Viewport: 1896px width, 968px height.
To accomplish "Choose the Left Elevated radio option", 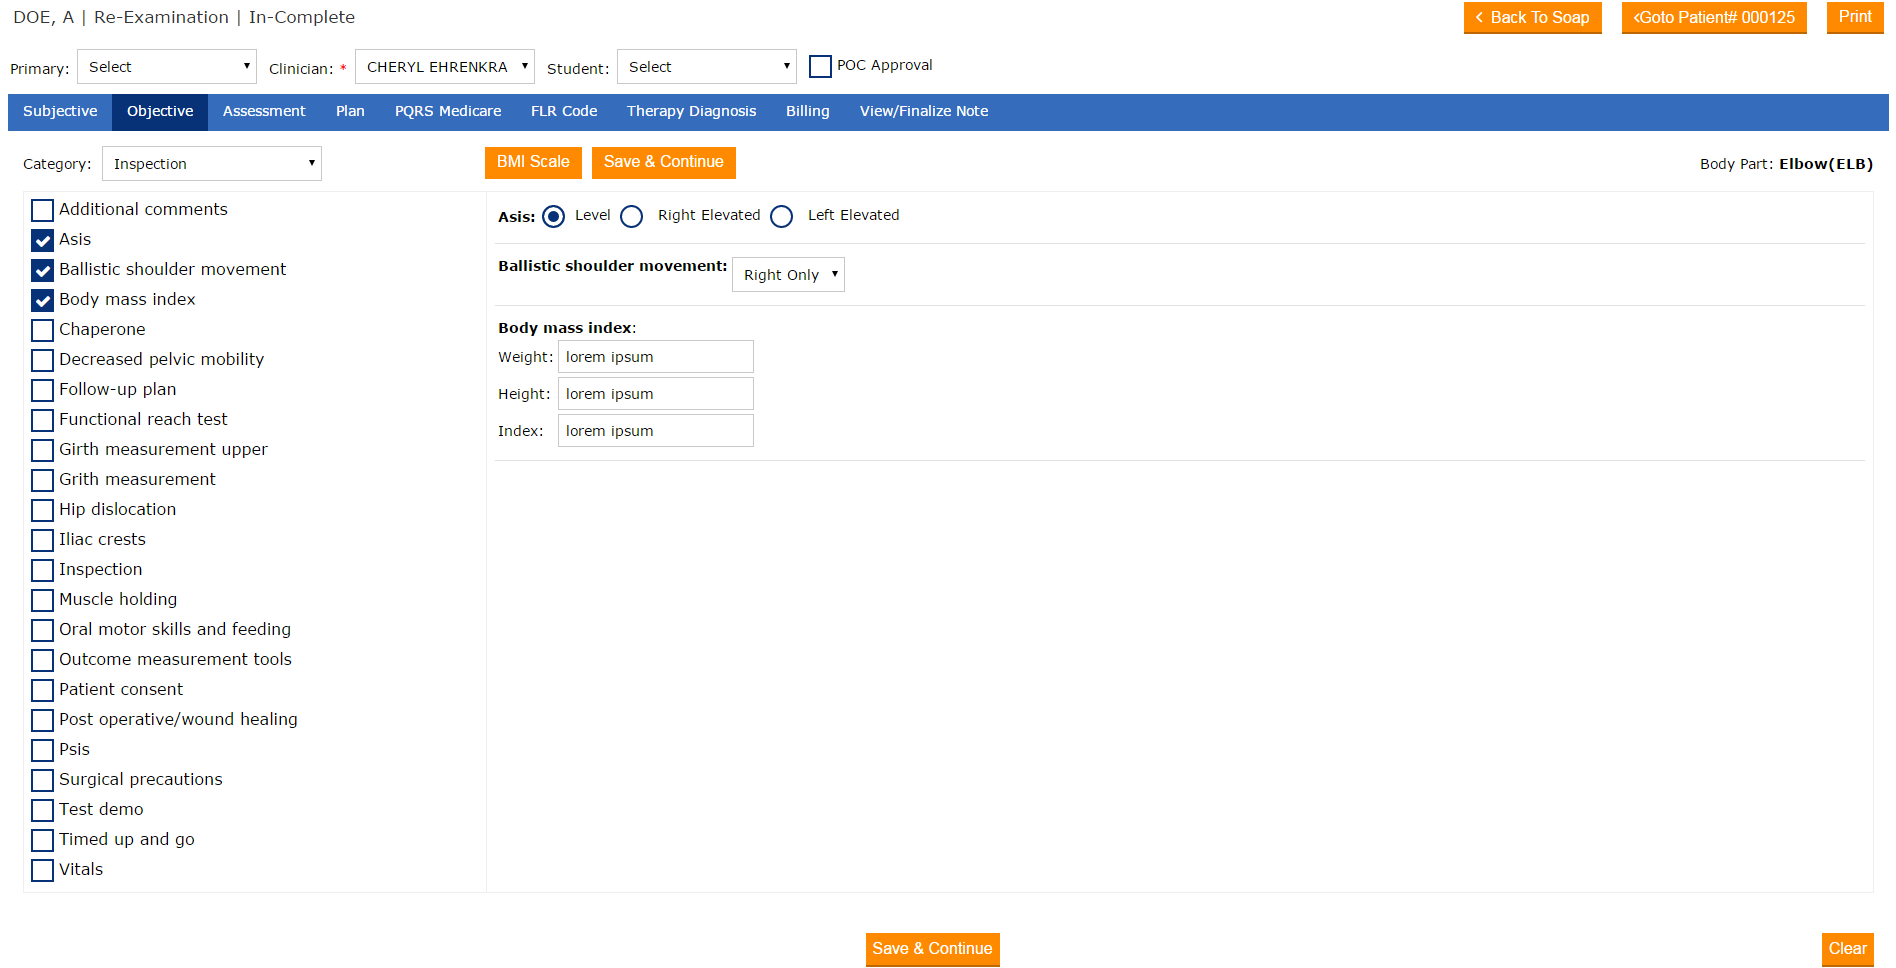I will (x=782, y=216).
